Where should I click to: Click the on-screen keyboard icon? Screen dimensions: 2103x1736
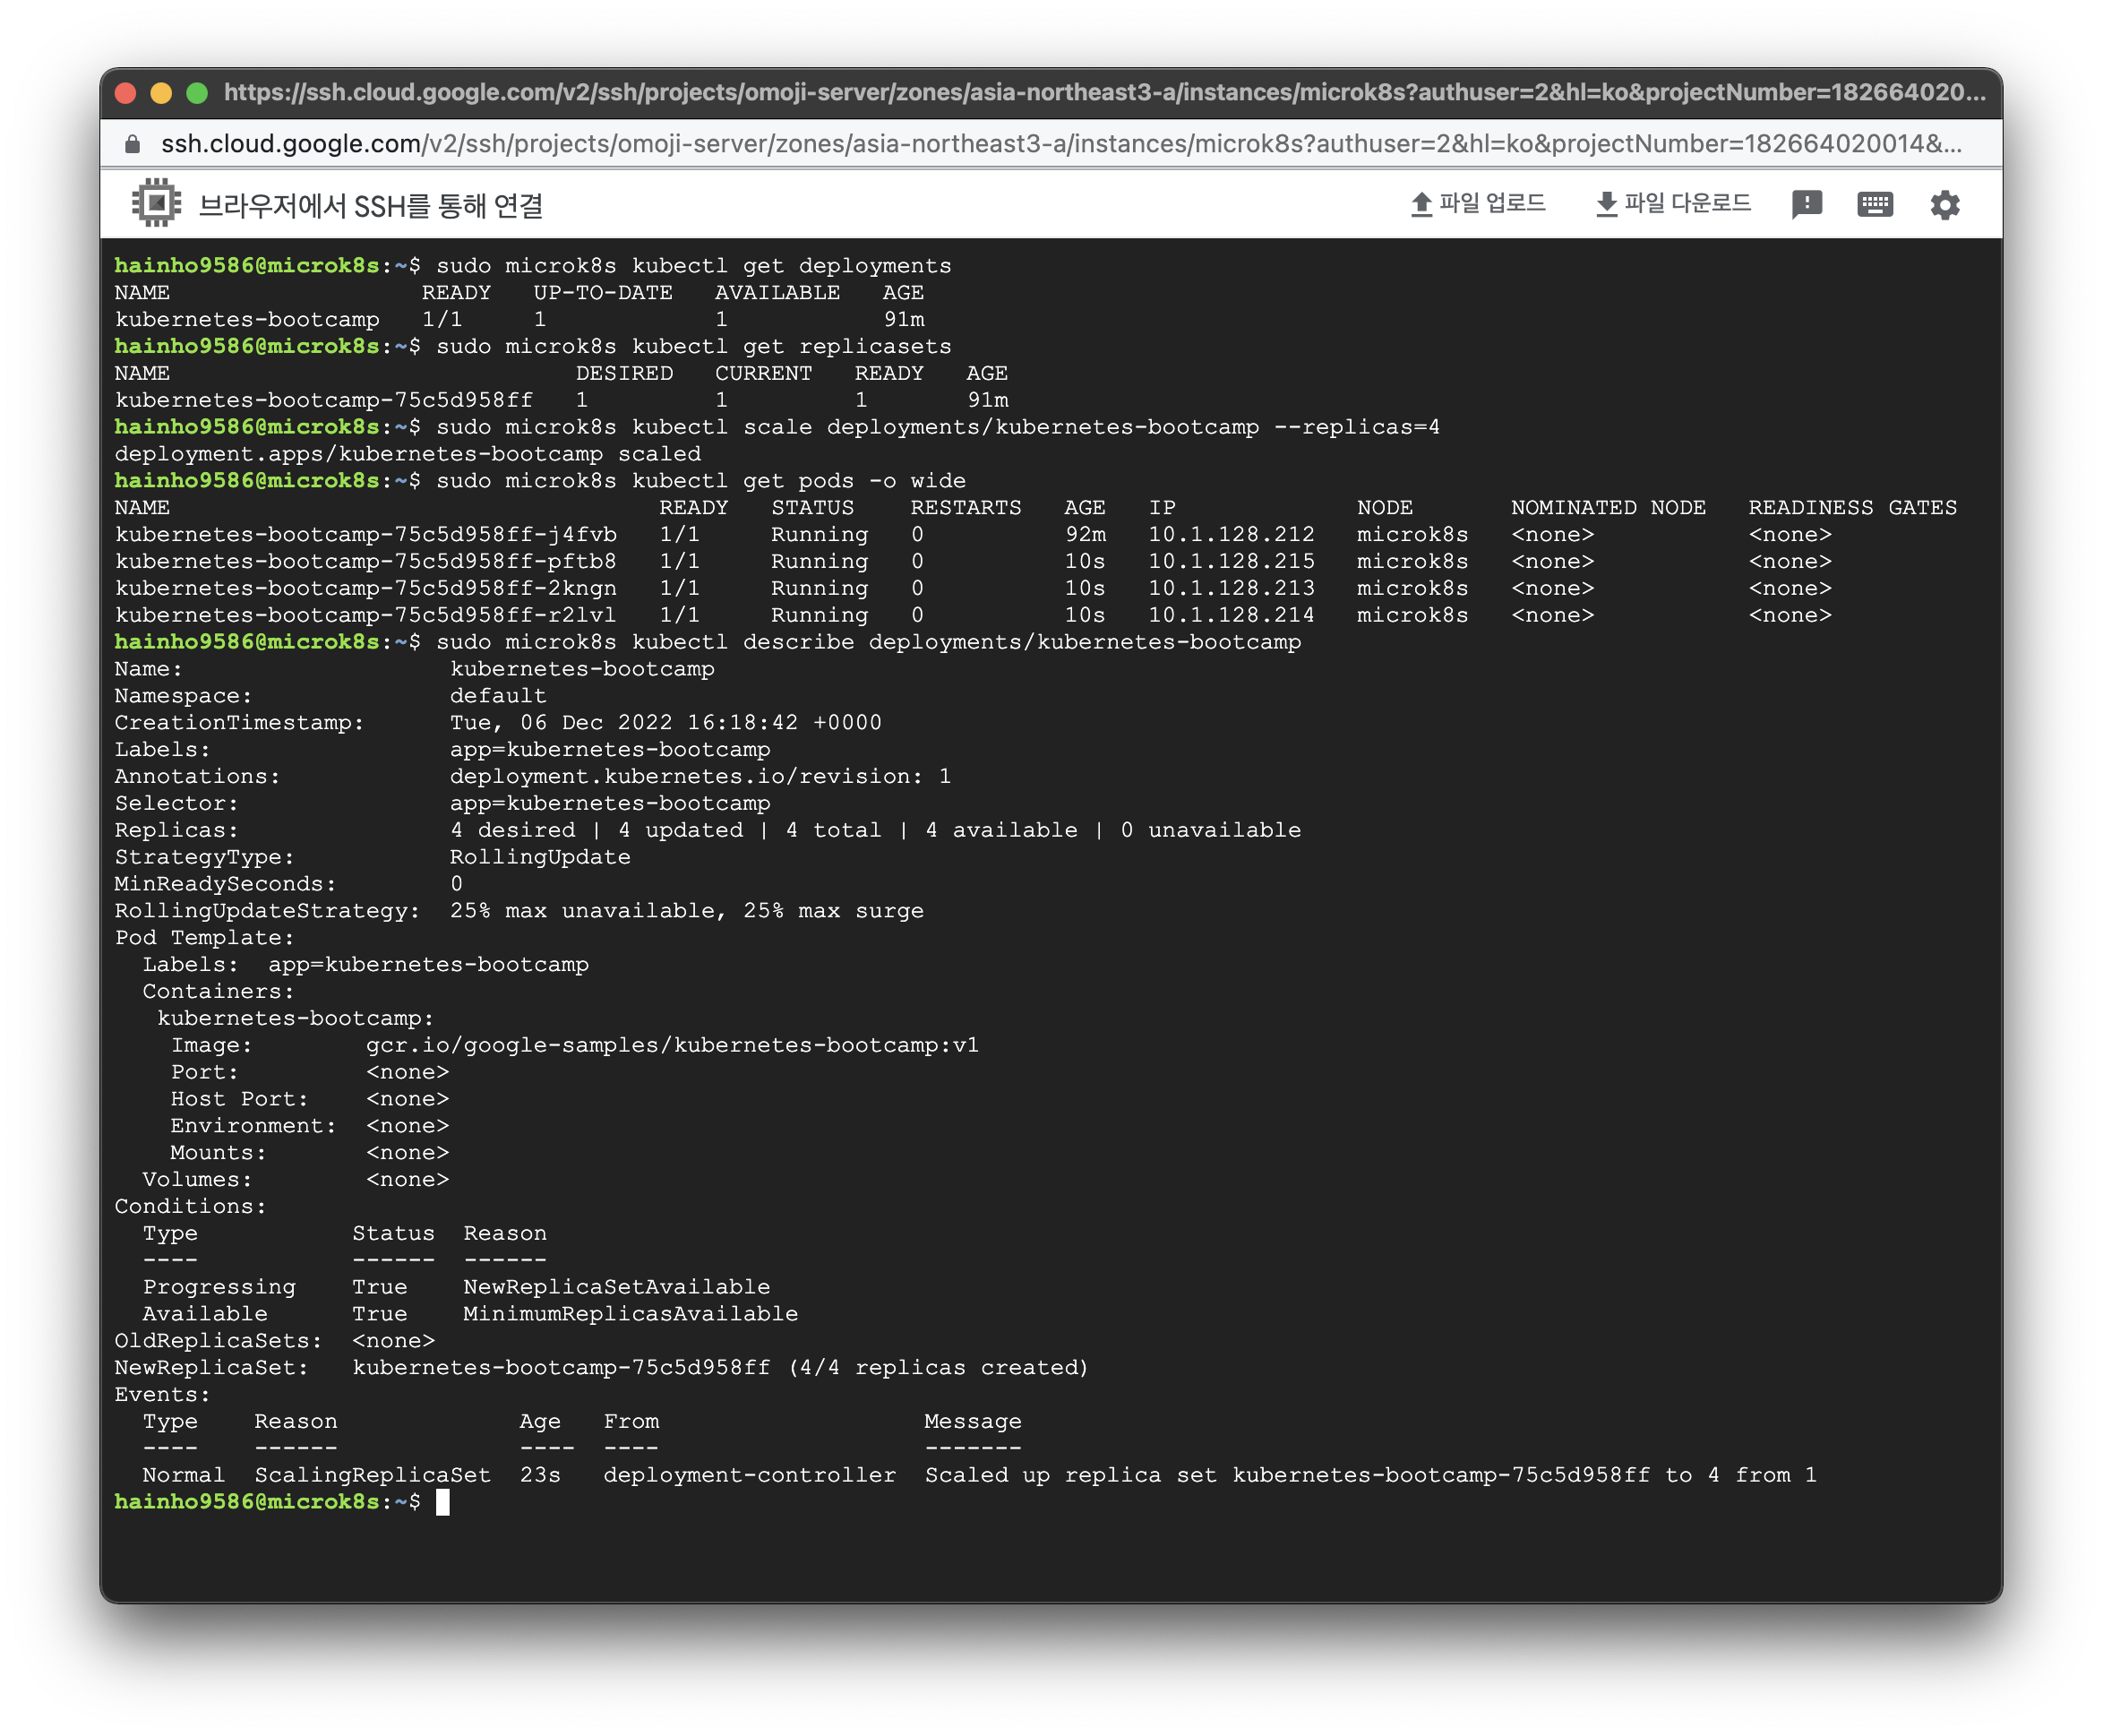pos(1874,205)
